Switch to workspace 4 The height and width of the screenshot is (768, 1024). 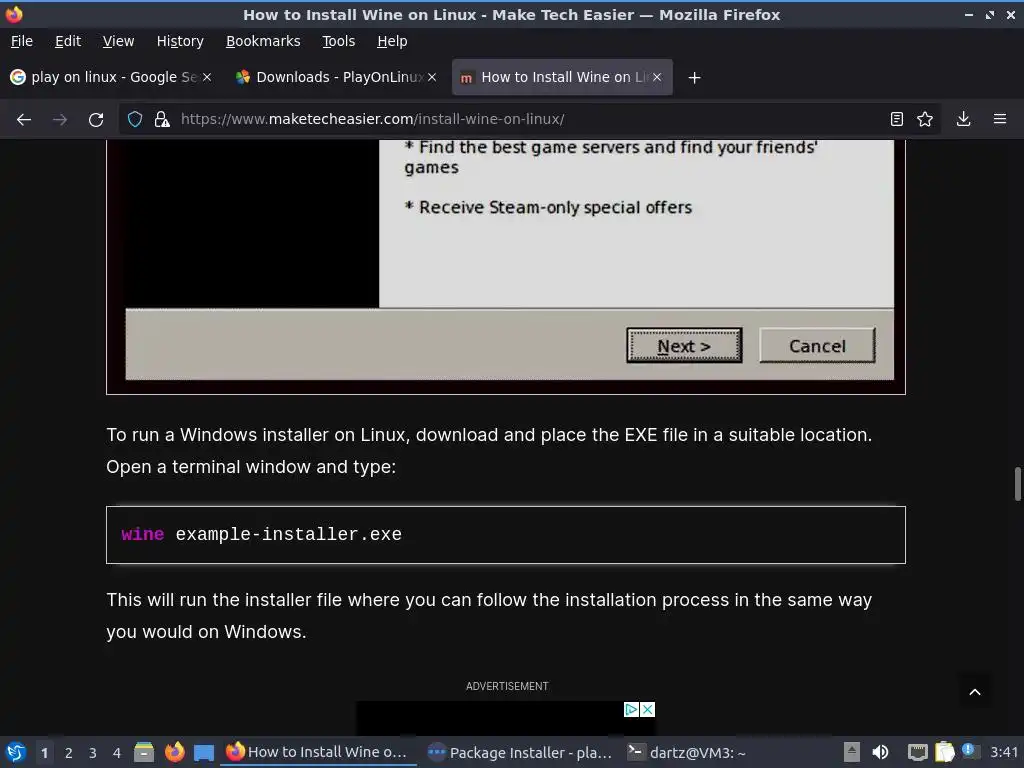pyautogui.click(x=117, y=753)
